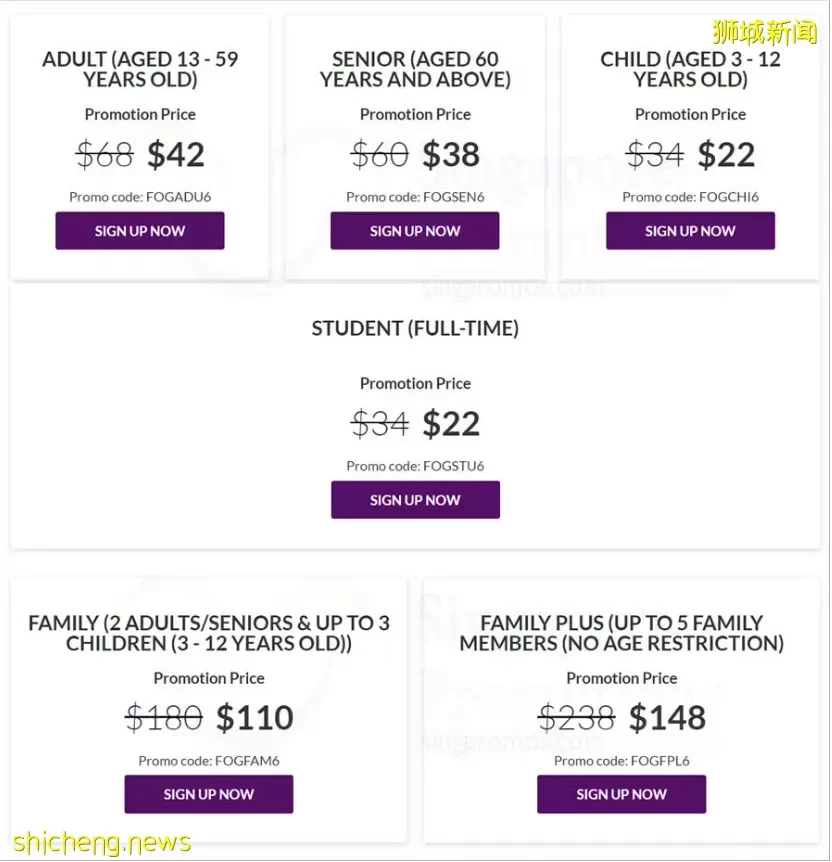The width and height of the screenshot is (832, 862).
Task: Click the $148 Family Plus promotion price
Action: click(667, 717)
